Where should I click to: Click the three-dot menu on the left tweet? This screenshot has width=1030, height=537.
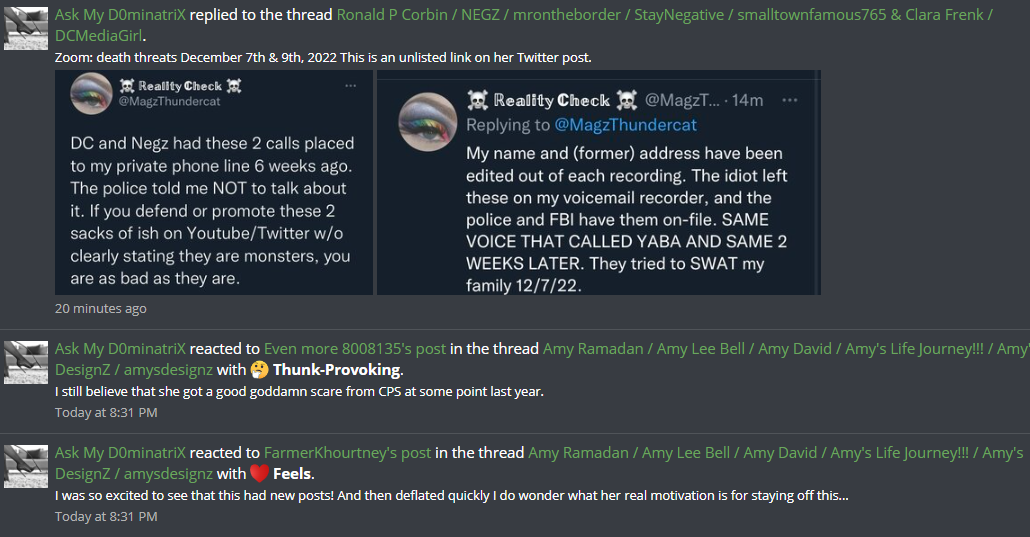click(x=350, y=86)
